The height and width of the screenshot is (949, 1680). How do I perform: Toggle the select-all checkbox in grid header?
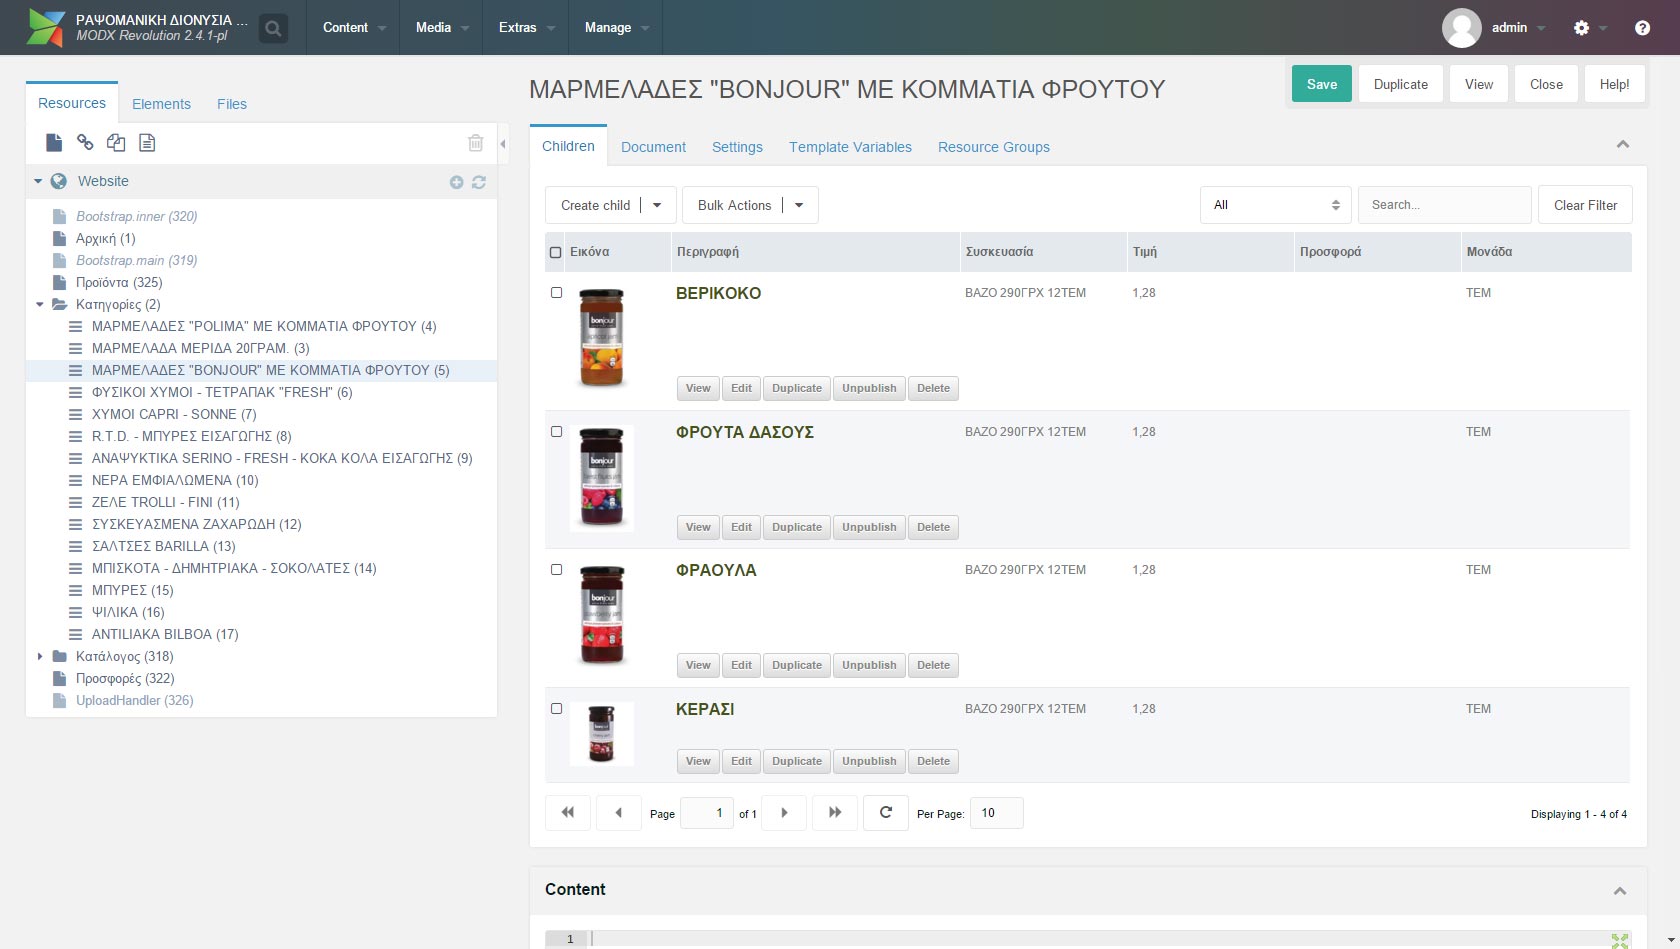pyautogui.click(x=557, y=252)
